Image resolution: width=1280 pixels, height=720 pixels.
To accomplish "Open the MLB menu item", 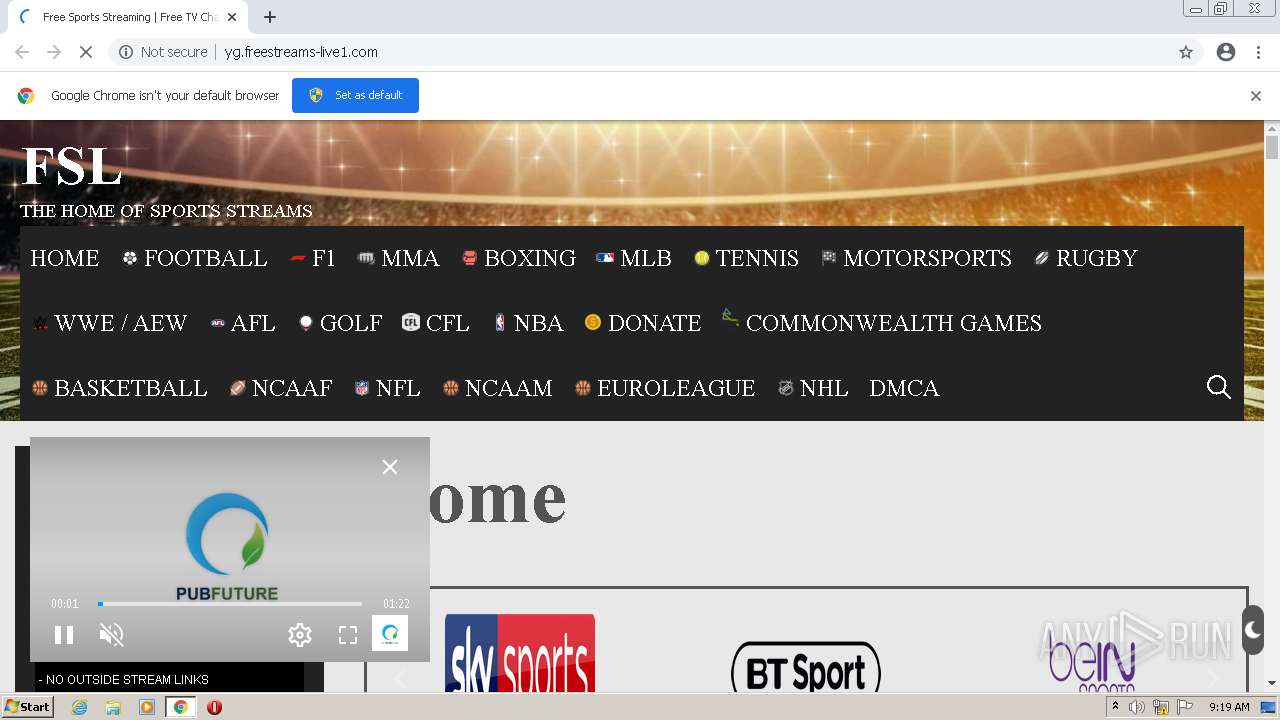I will [x=634, y=258].
